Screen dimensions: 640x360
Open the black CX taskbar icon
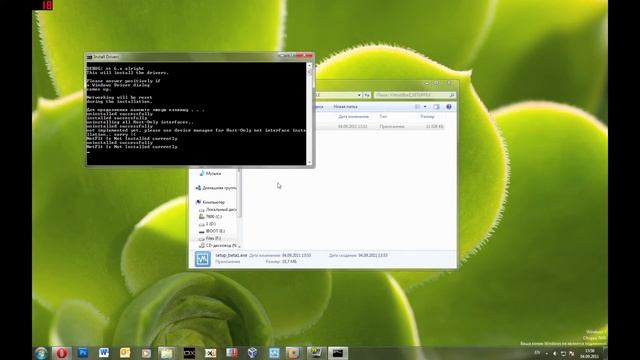pyautogui.click(x=189, y=353)
